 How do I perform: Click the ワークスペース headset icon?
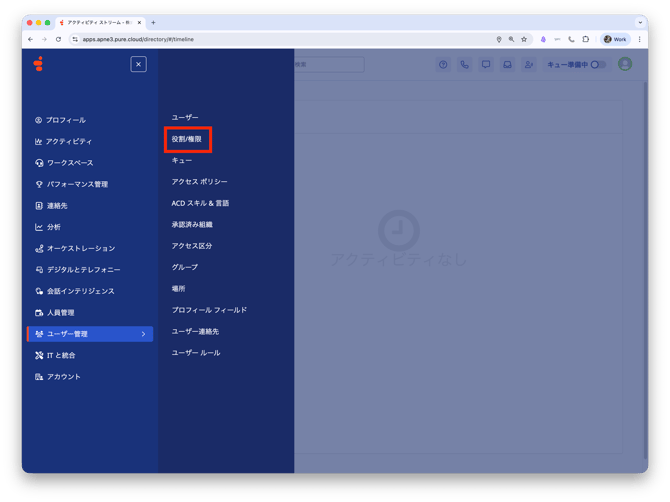tap(39, 163)
